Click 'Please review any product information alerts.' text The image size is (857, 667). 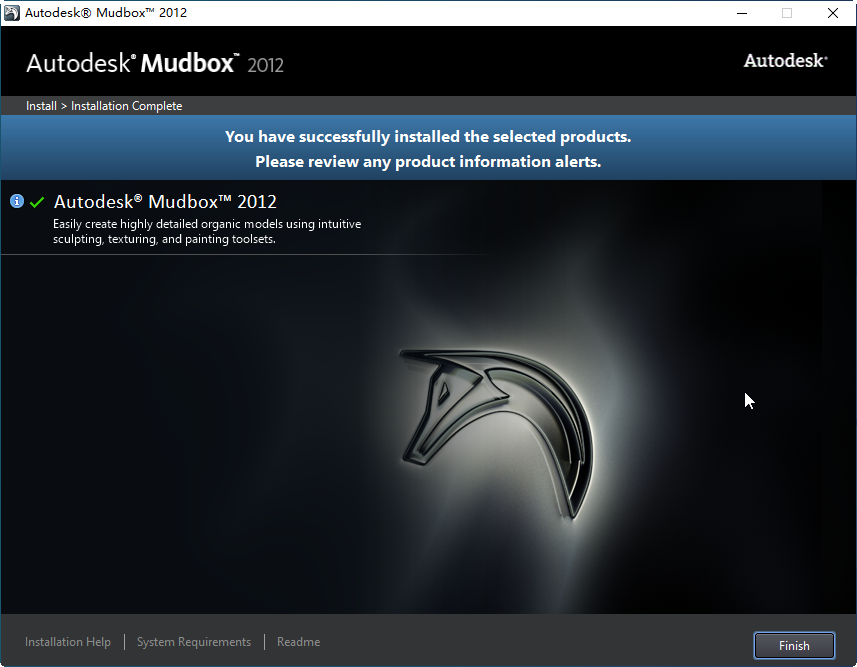click(428, 162)
